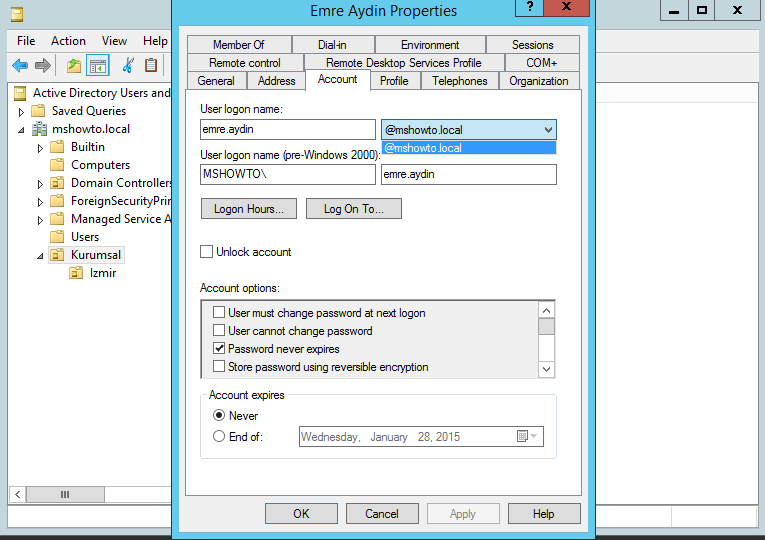Open the calendar picker for expiry date
The height and width of the screenshot is (540, 765).
tap(526, 437)
